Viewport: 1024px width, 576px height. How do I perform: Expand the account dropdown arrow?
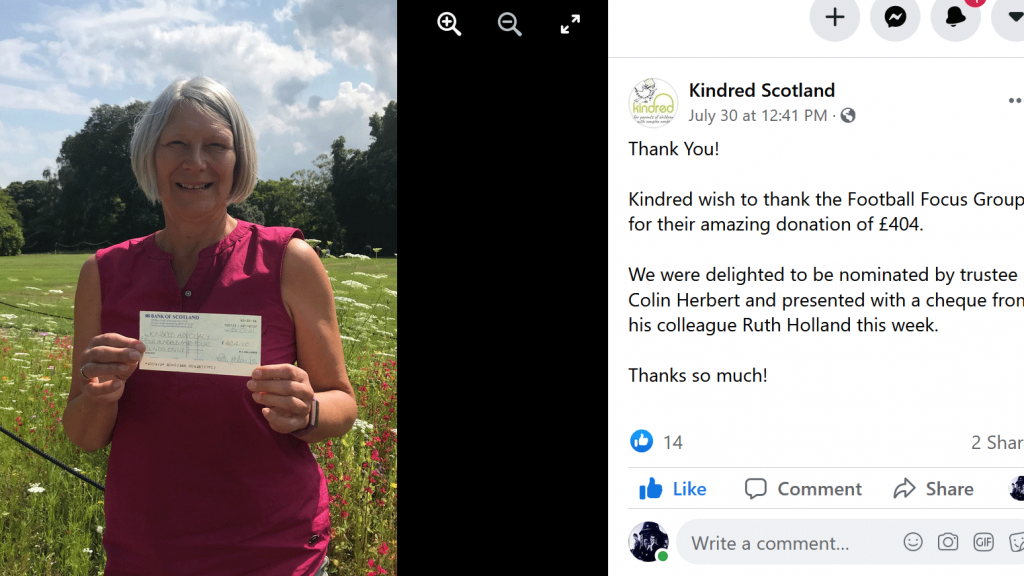coord(1011,17)
